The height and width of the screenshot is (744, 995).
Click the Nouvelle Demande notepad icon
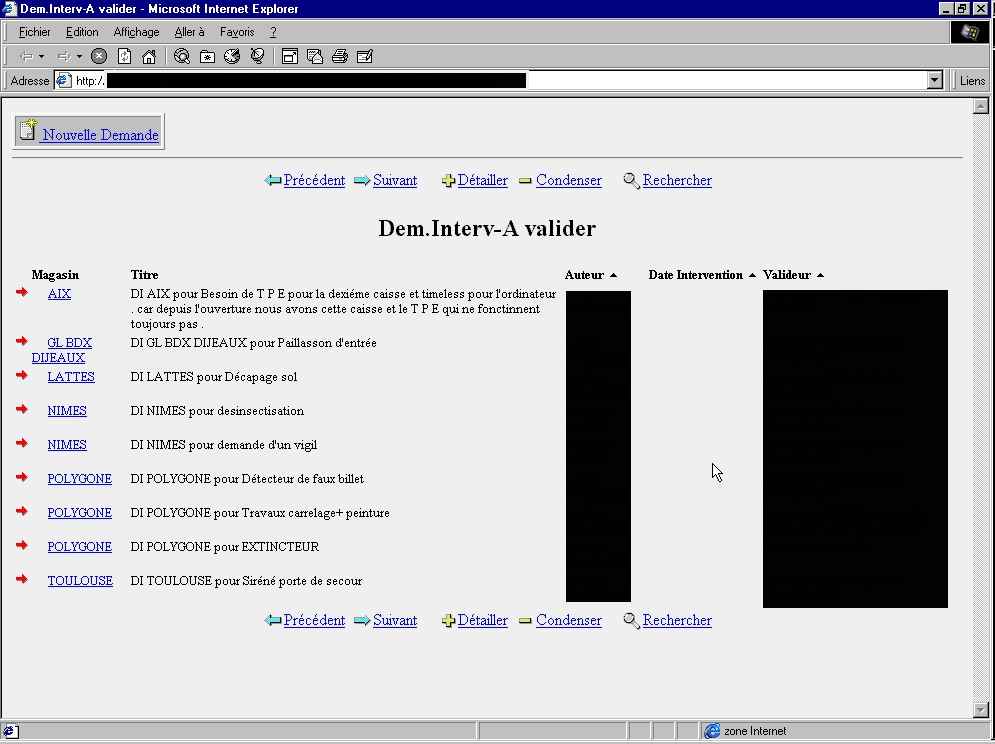pos(28,130)
